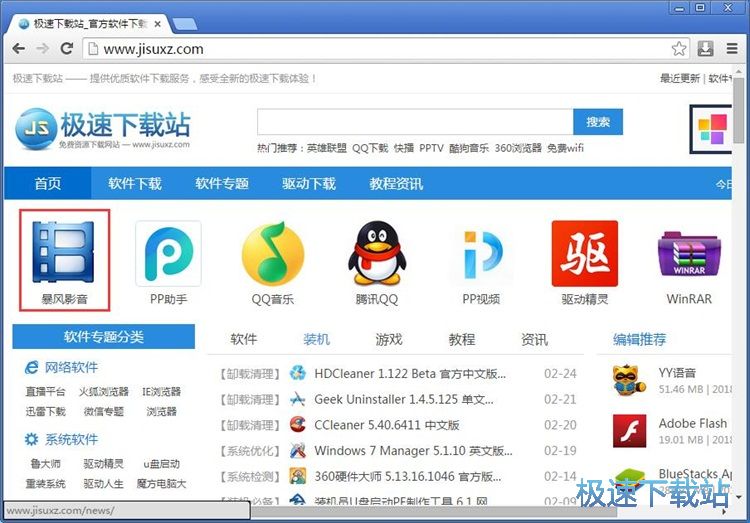The width and height of the screenshot is (750, 523).
Task: Open the 暴风影音 app icon
Action: pos(63,252)
